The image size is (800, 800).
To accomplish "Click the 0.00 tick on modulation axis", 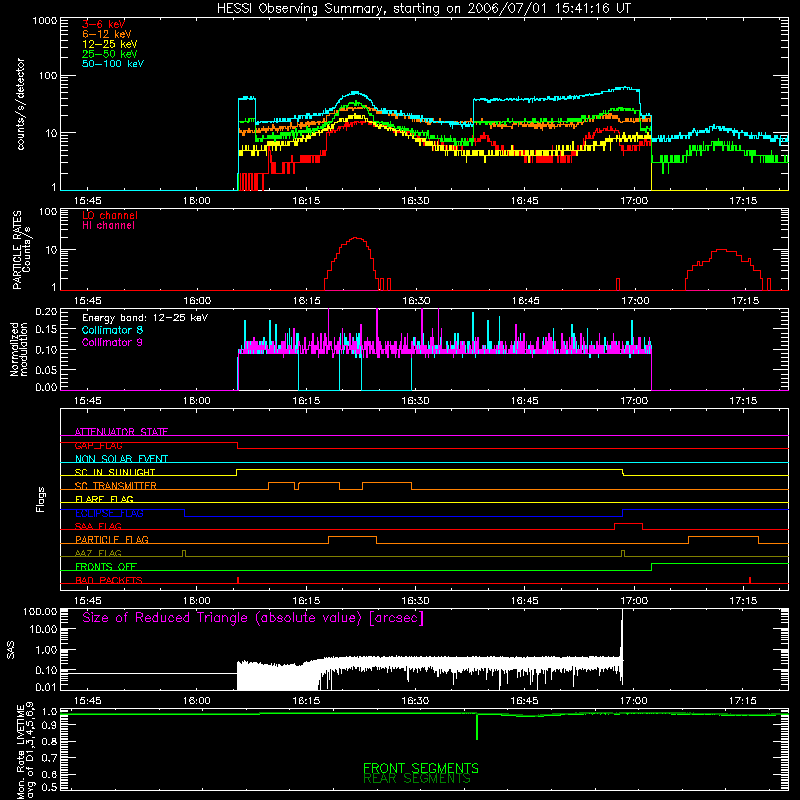I will [x=46, y=387].
